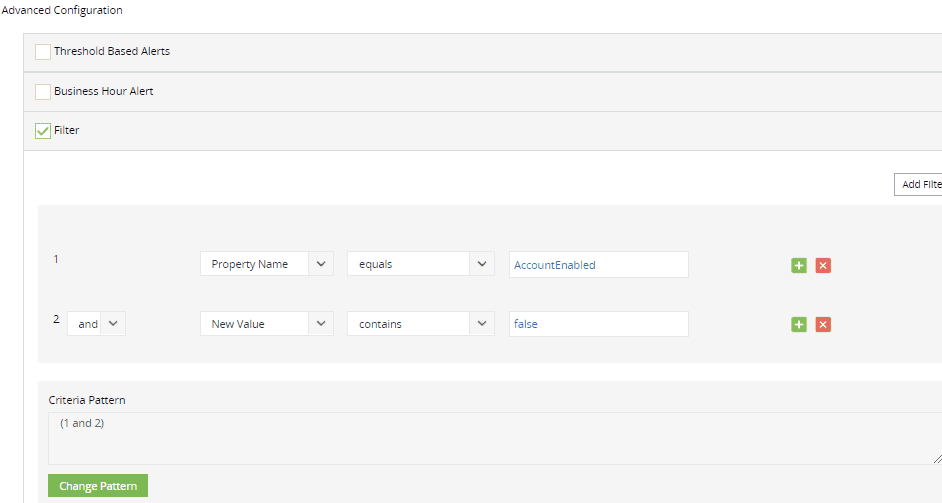The width and height of the screenshot is (942, 503).
Task: Add a filter row after row 1
Action: click(x=799, y=265)
